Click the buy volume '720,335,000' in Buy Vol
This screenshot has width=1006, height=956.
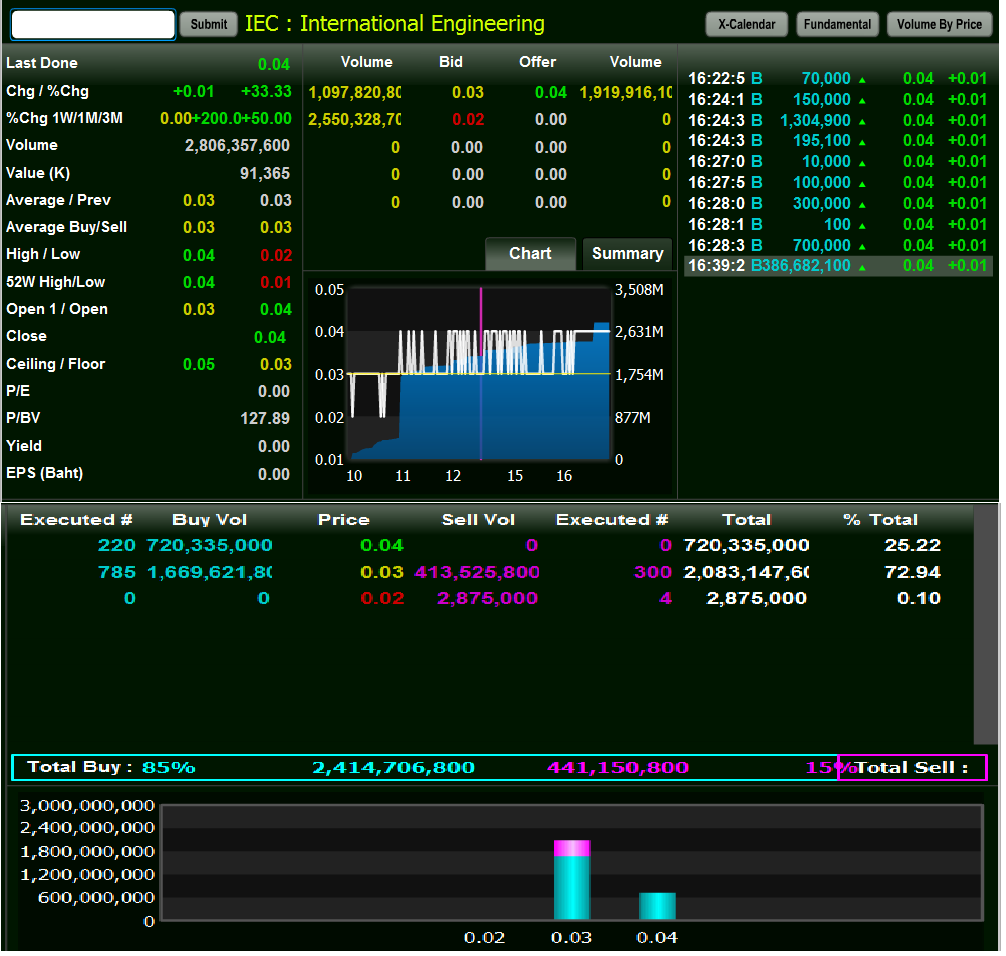coord(209,545)
